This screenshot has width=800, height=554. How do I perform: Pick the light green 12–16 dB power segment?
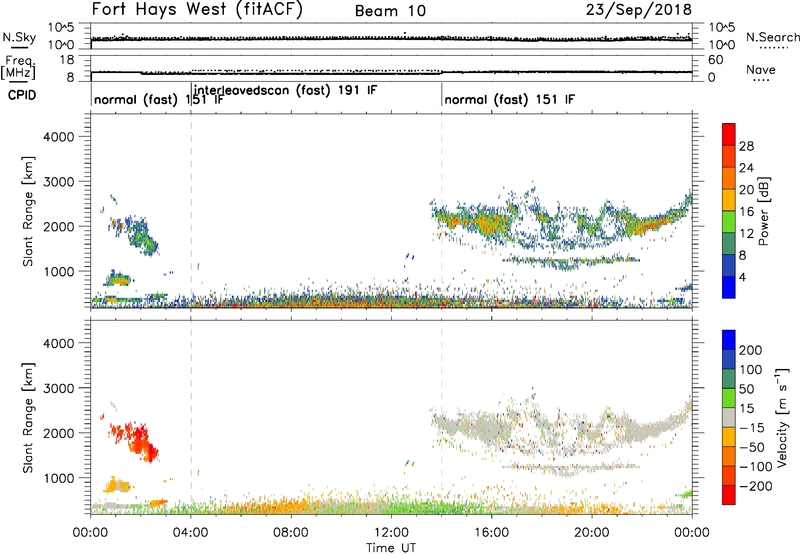(x=729, y=222)
